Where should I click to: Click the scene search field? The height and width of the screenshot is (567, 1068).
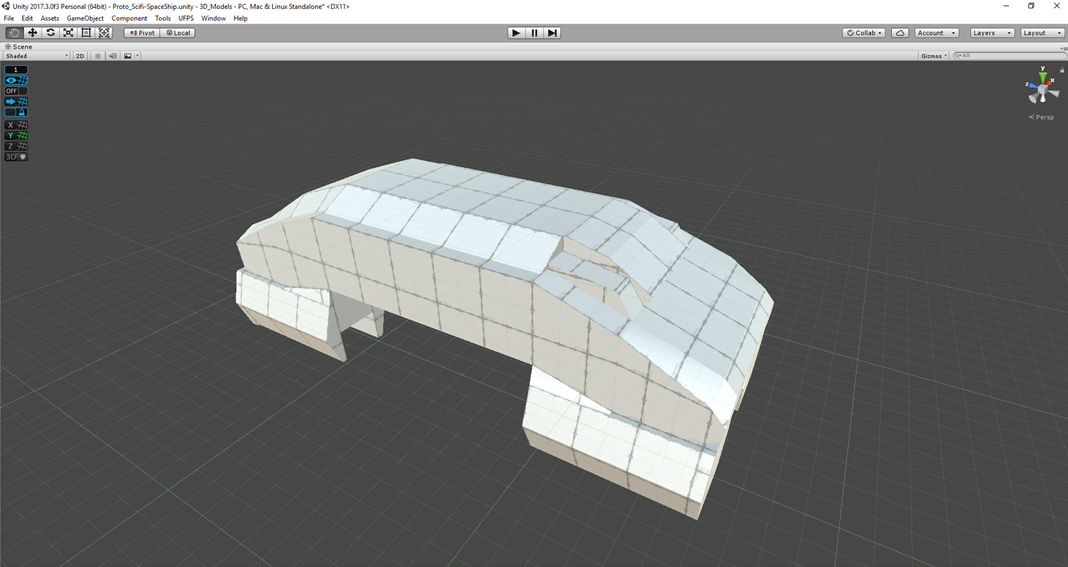click(1007, 56)
